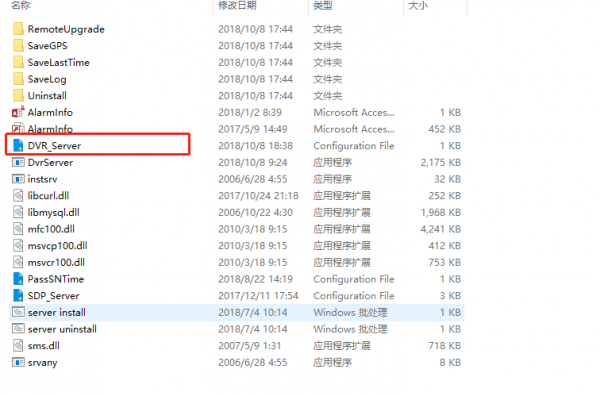The width and height of the screenshot is (600, 396).
Task: Click the Access icon of the 1 KB AlarmInfo
Action: click(18, 112)
